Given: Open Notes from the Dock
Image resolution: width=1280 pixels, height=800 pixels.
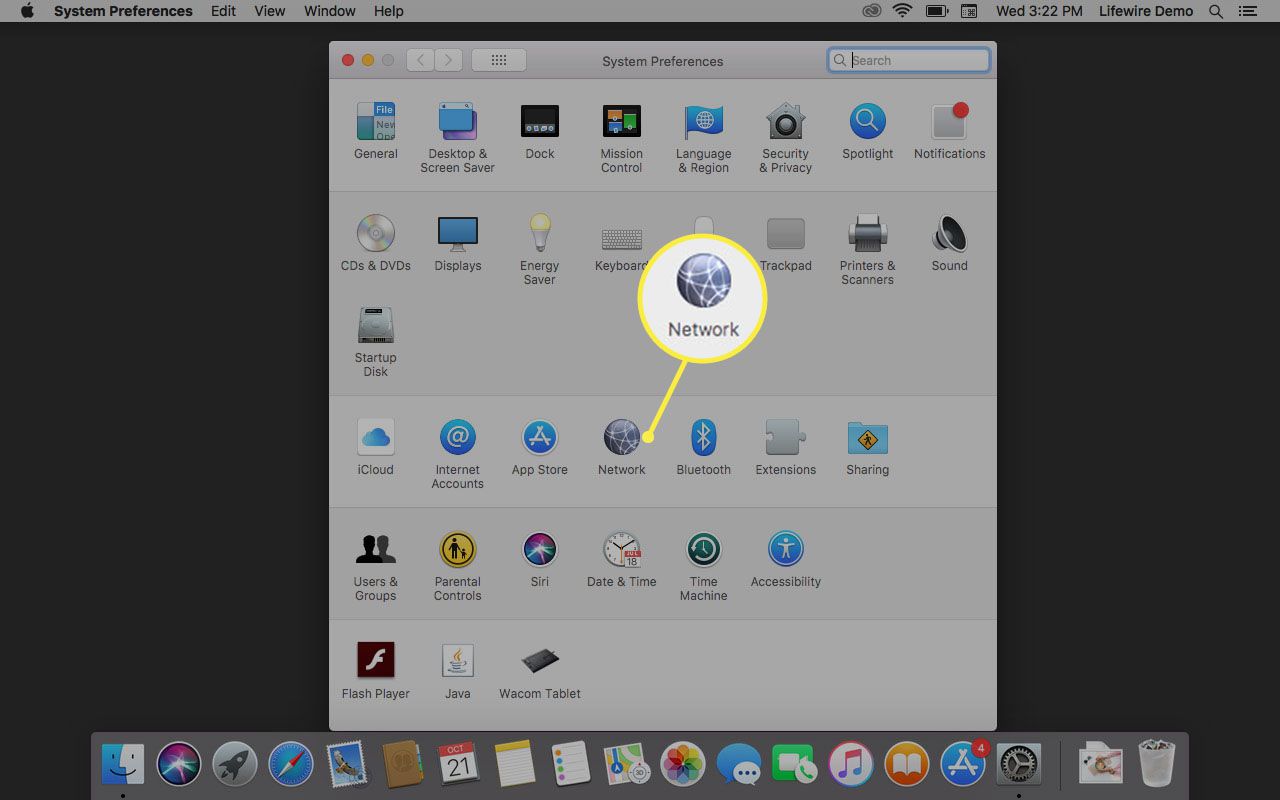Looking at the screenshot, I should coord(516,765).
